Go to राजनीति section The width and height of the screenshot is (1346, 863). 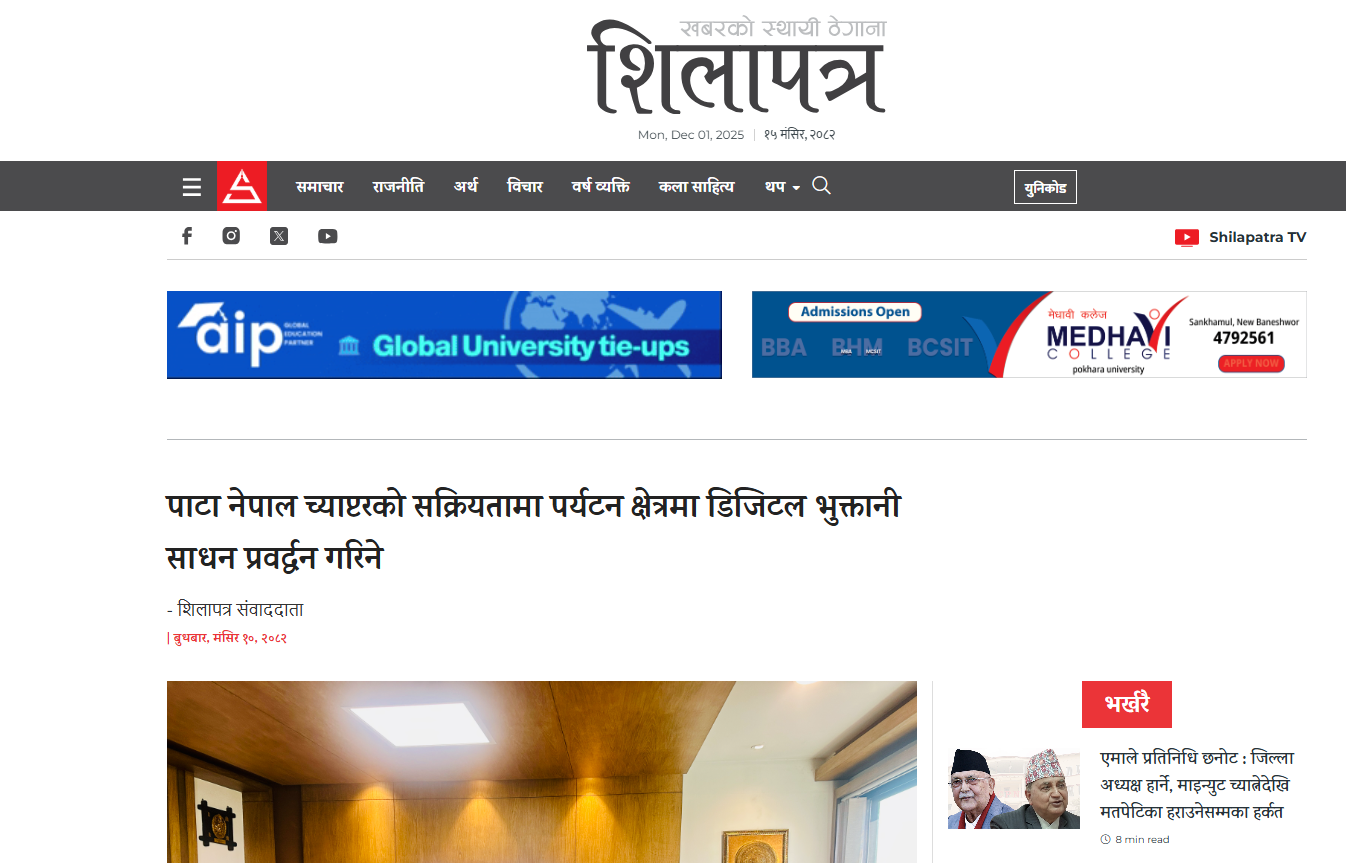coord(398,186)
